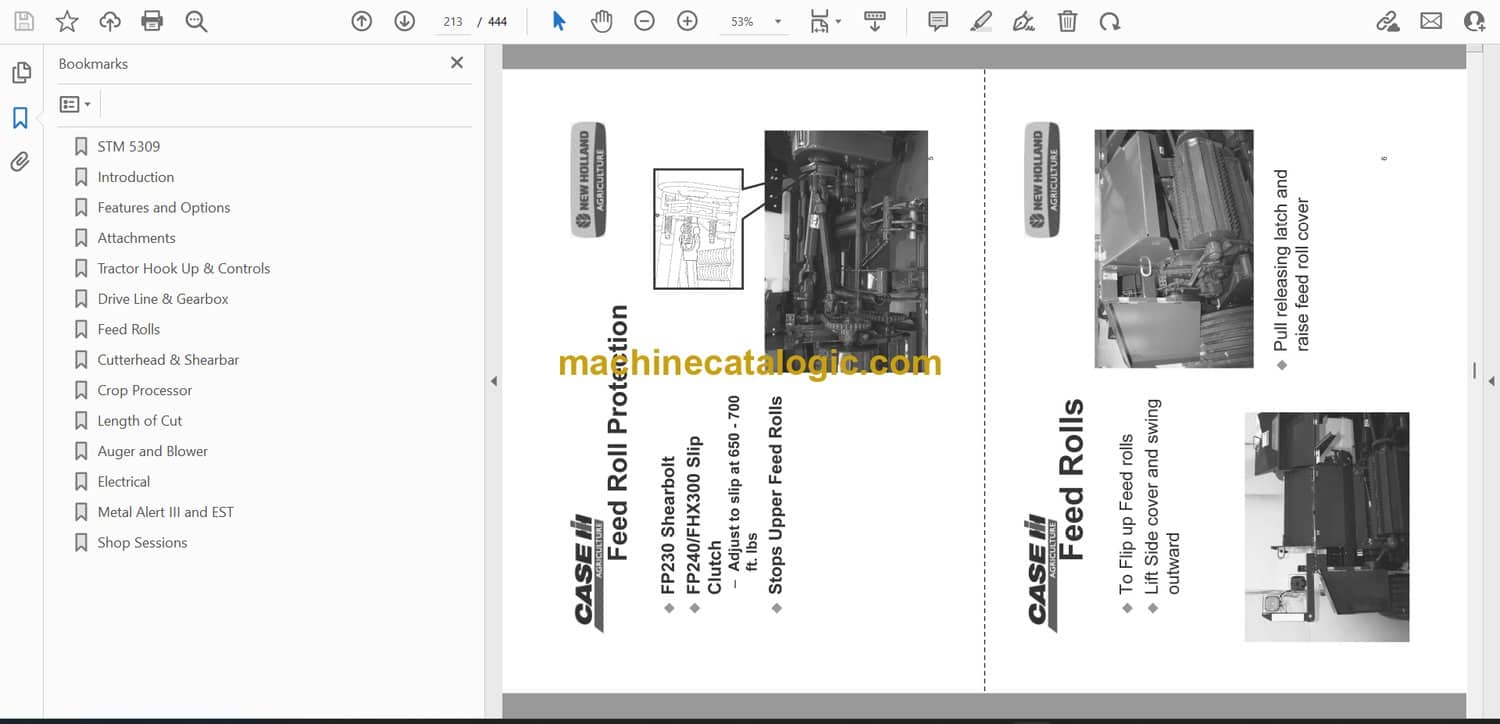Open Features and Options bookmark

(164, 207)
